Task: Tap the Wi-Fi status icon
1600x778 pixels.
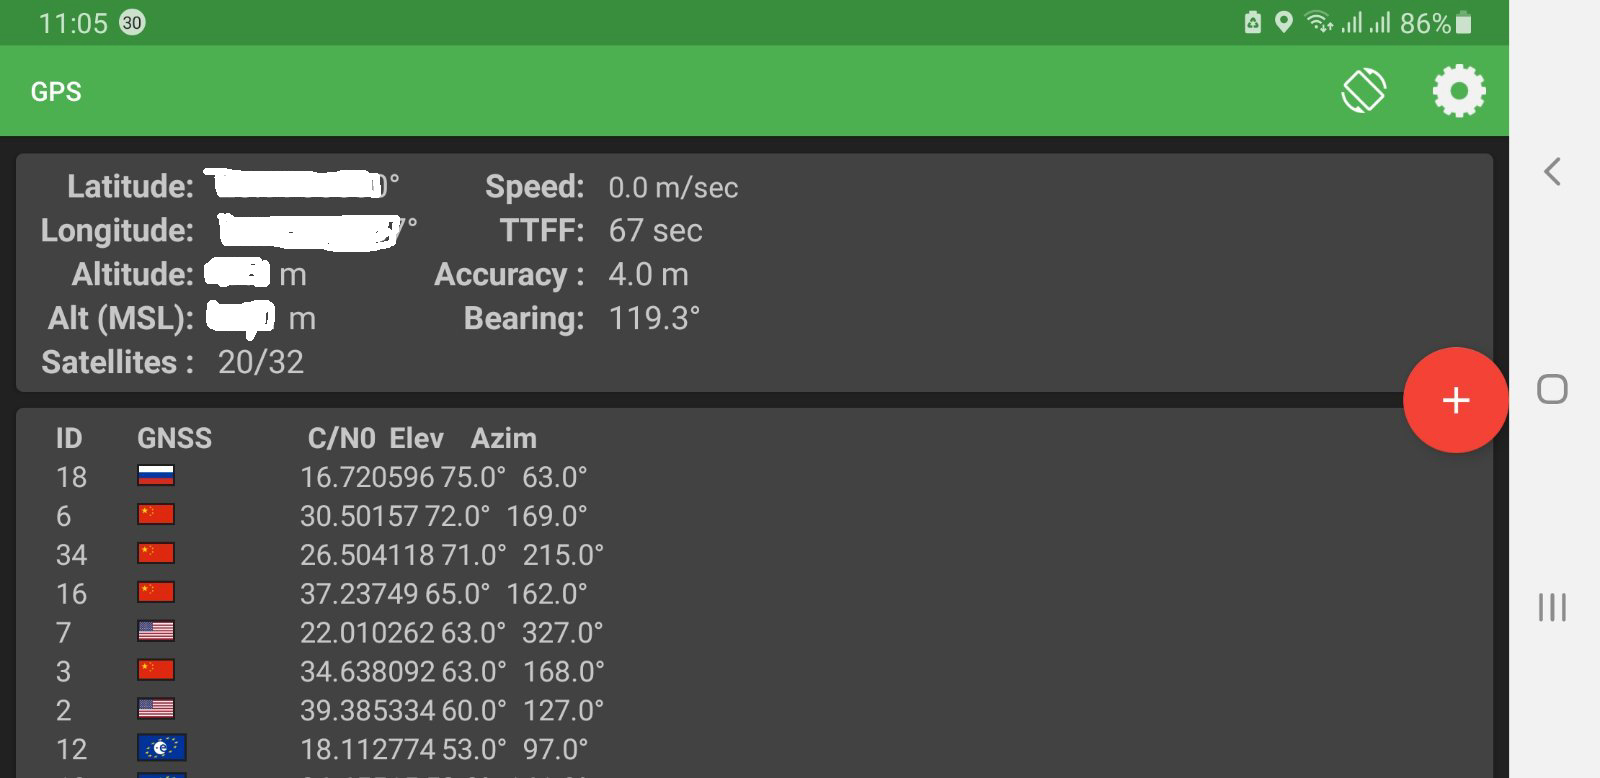Action: [x=1319, y=22]
